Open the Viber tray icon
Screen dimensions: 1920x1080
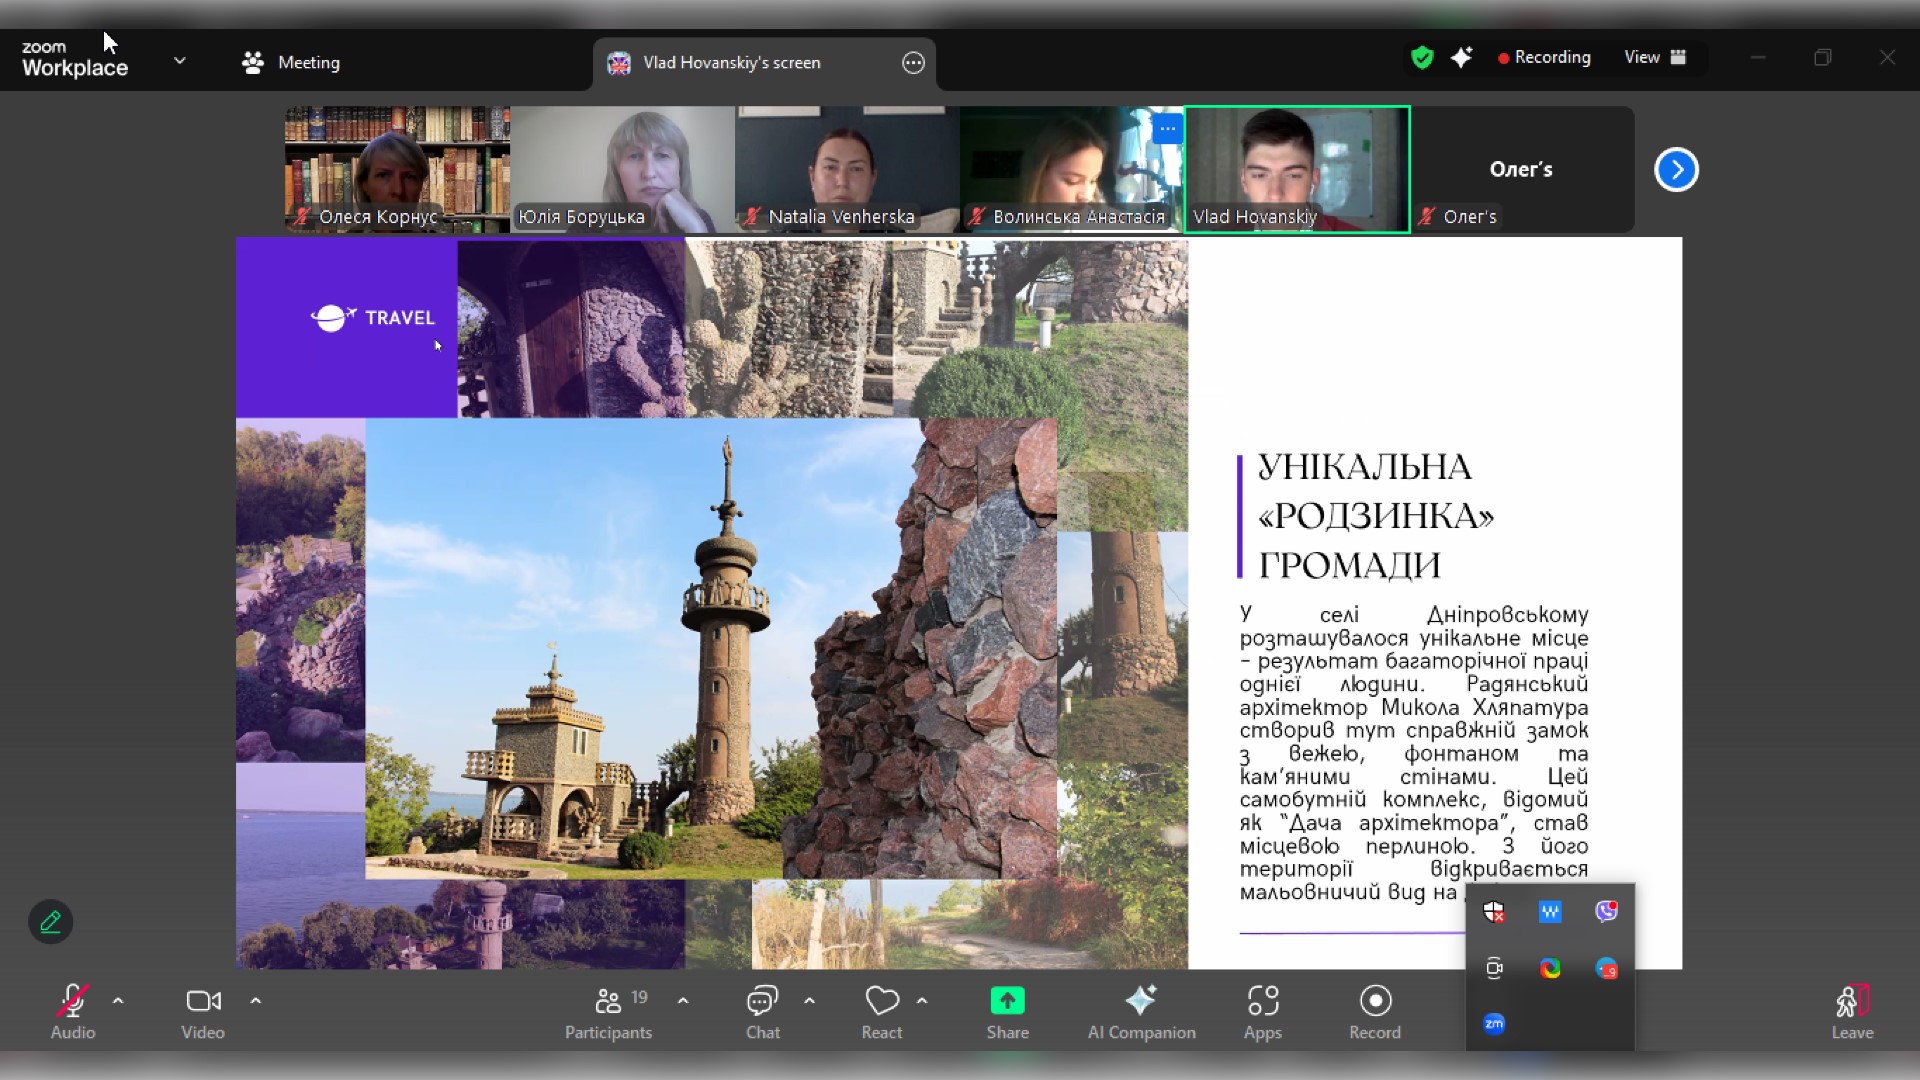[1606, 911]
